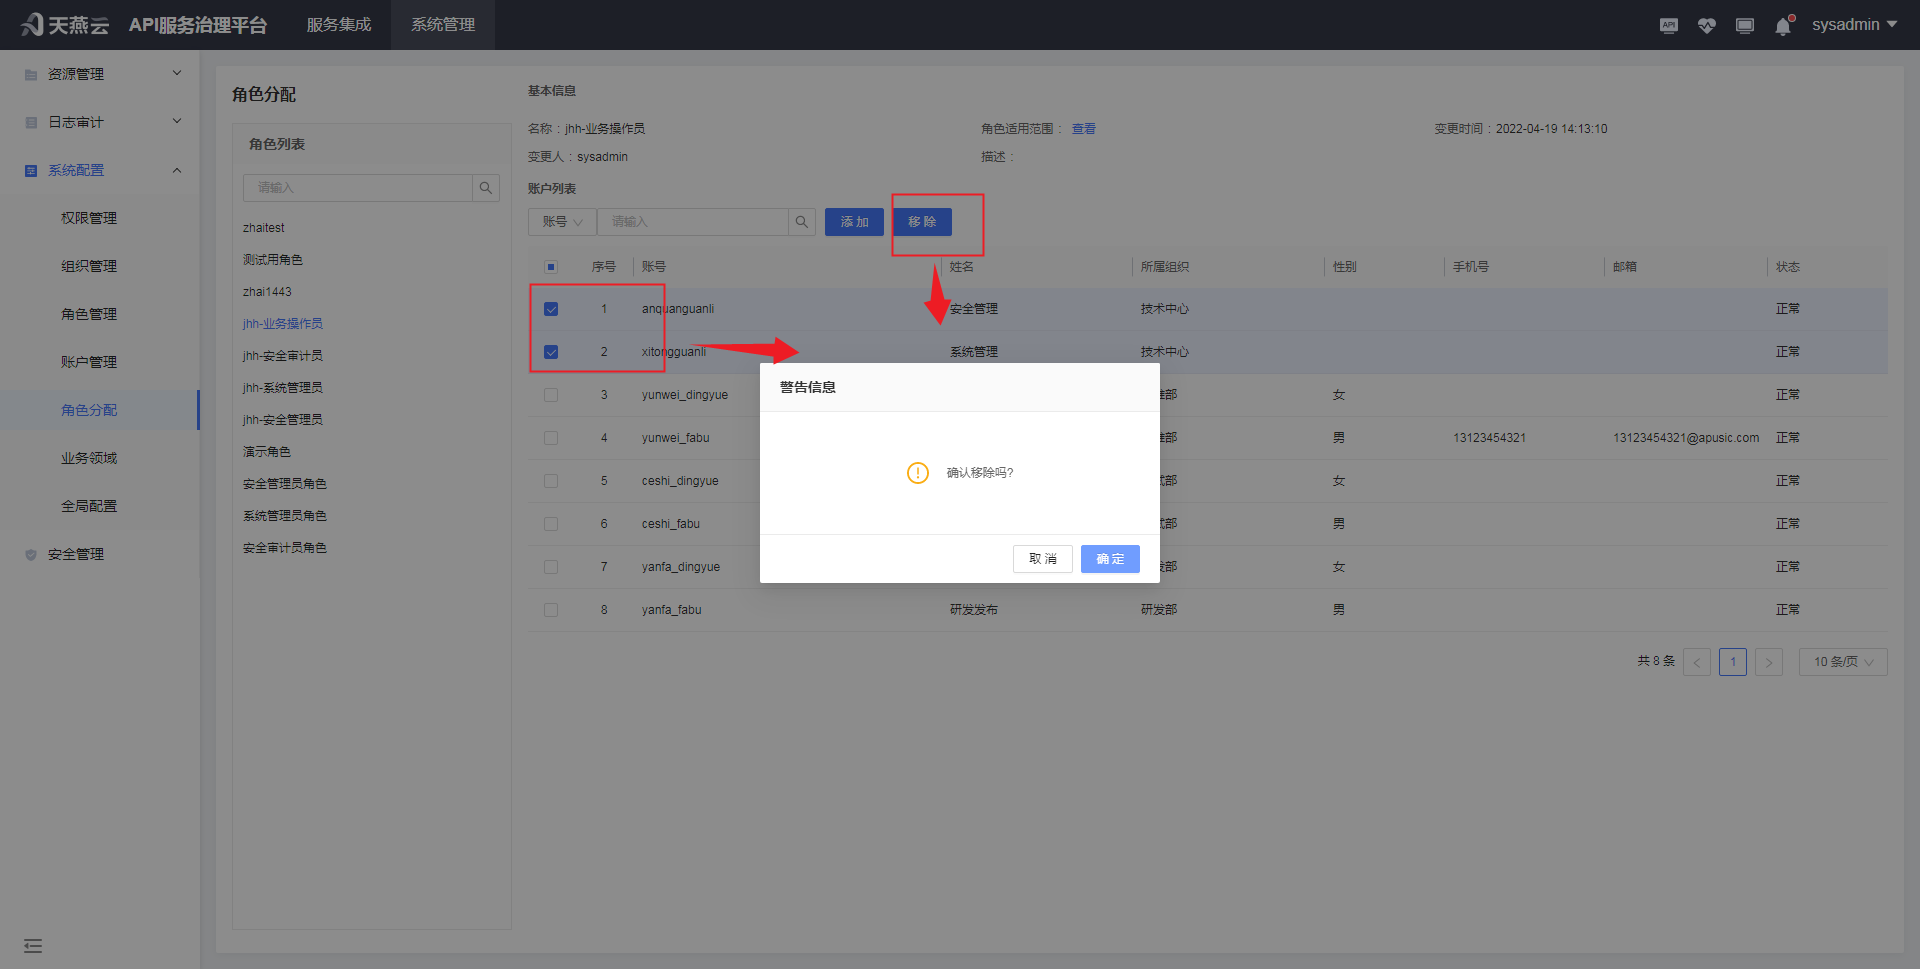Collapse the sidebar with bottom-left icon
The image size is (1920, 969).
pos(33,945)
